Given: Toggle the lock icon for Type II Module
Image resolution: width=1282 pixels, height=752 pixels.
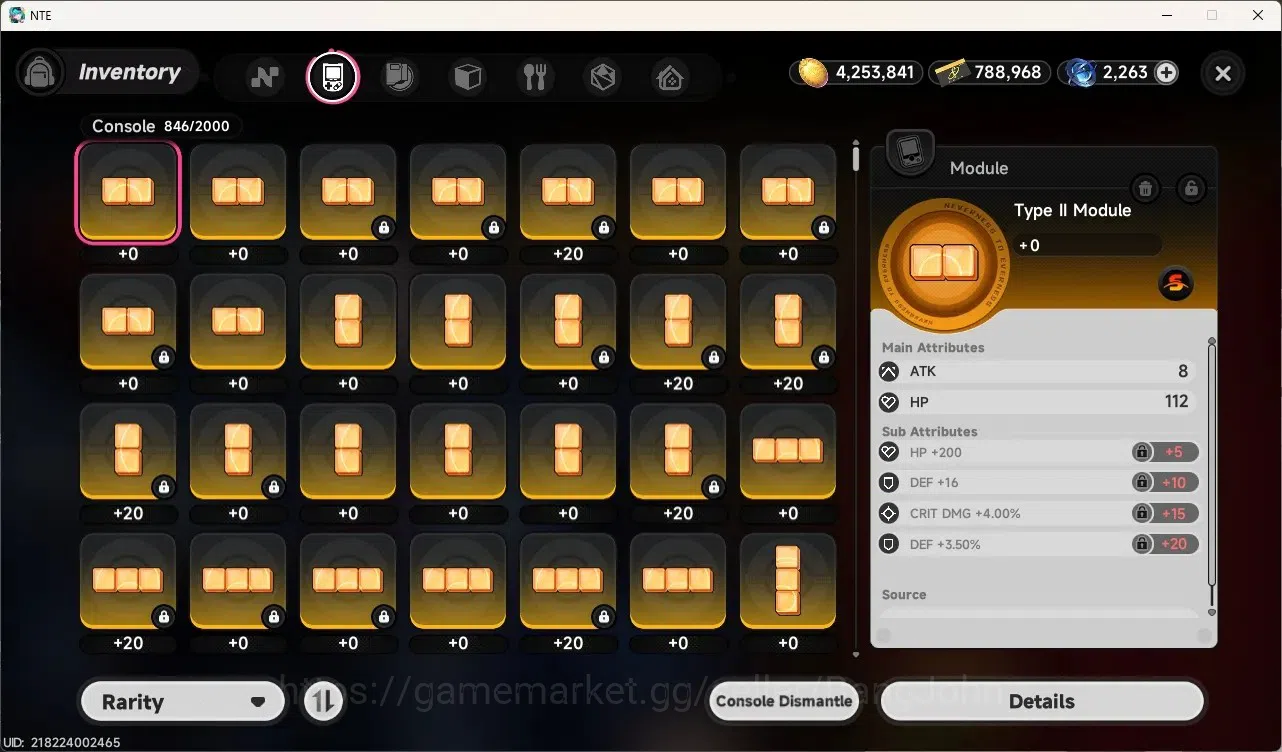Looking at the screenshot, I should 1190,187.
